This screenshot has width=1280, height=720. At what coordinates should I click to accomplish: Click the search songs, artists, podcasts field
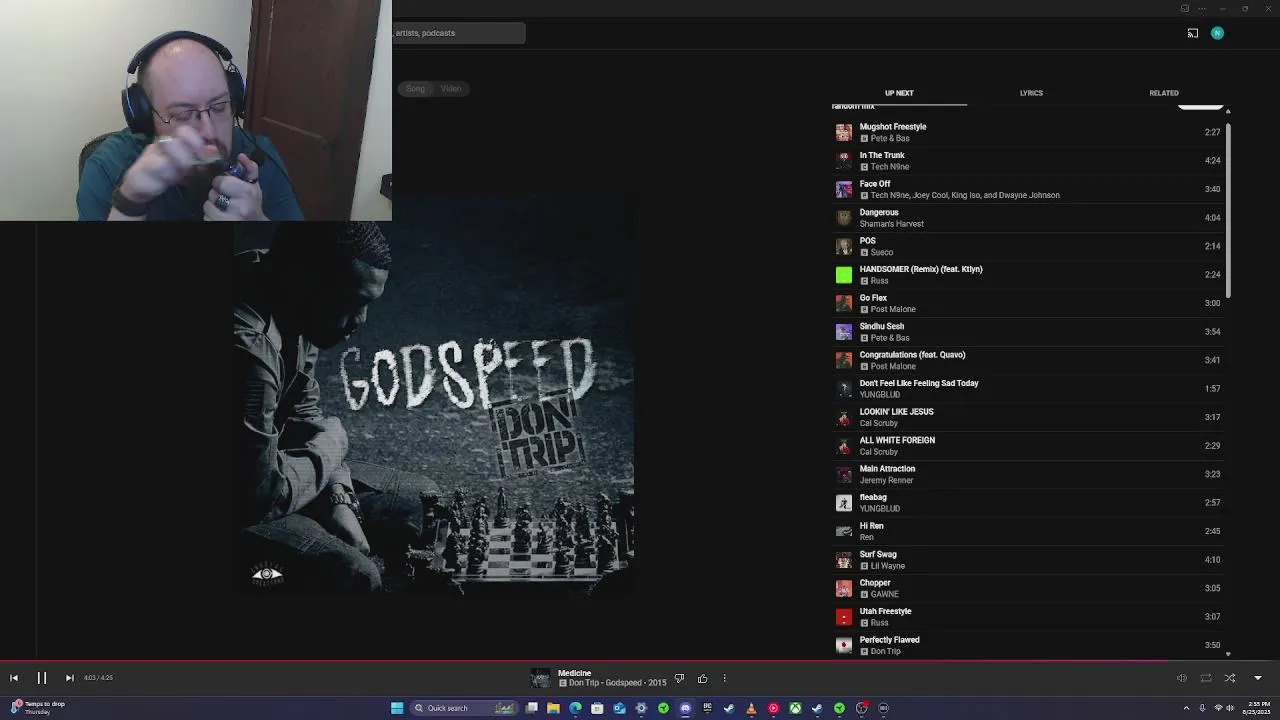pos(458,33)
